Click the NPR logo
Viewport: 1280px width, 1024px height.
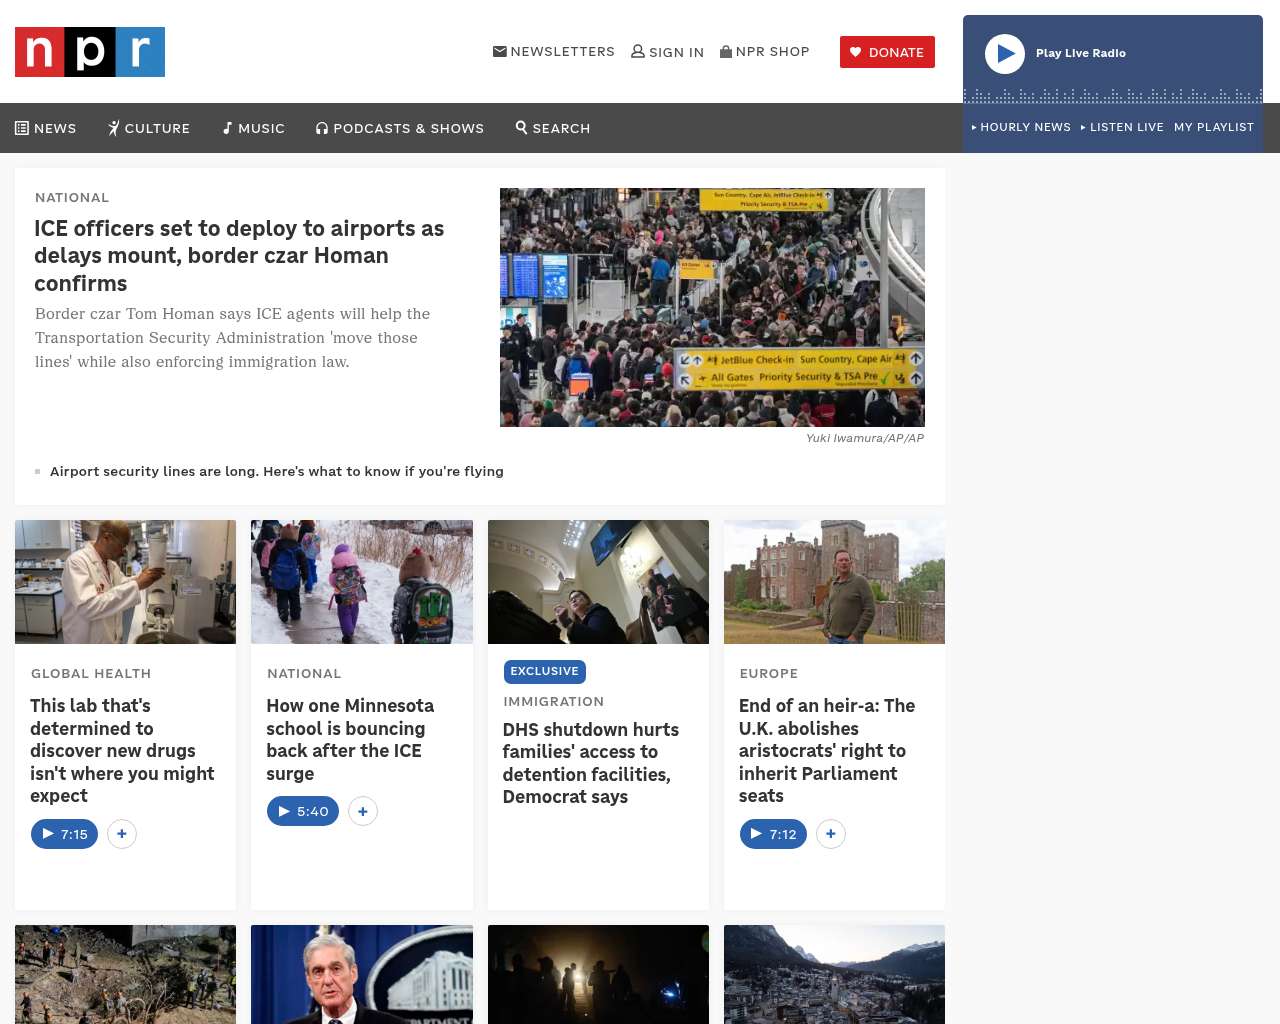[x=90, y=52]
